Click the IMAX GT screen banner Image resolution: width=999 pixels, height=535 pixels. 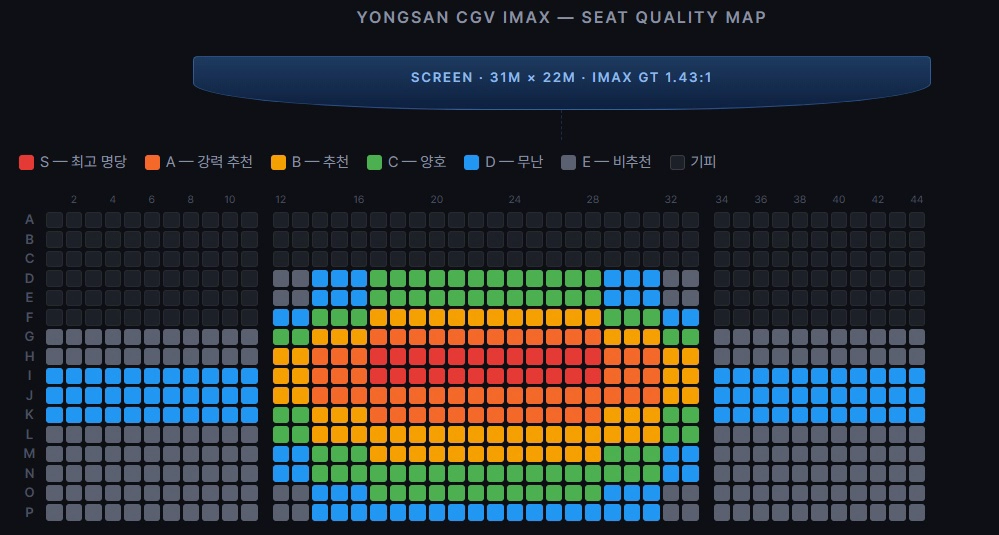[561, 83]
